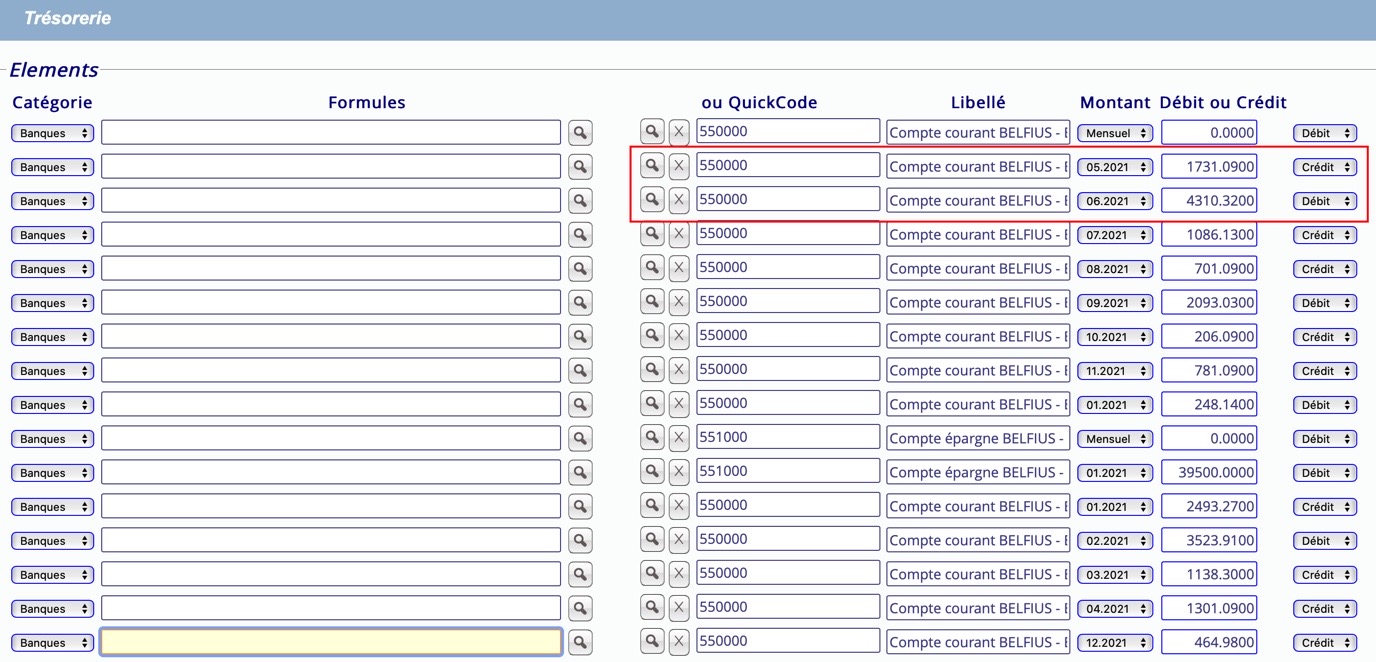Click QuickCode magnifier icon in the 12.2021 row
Viewport: 1376px width, 662px height.
coord(652,642)
